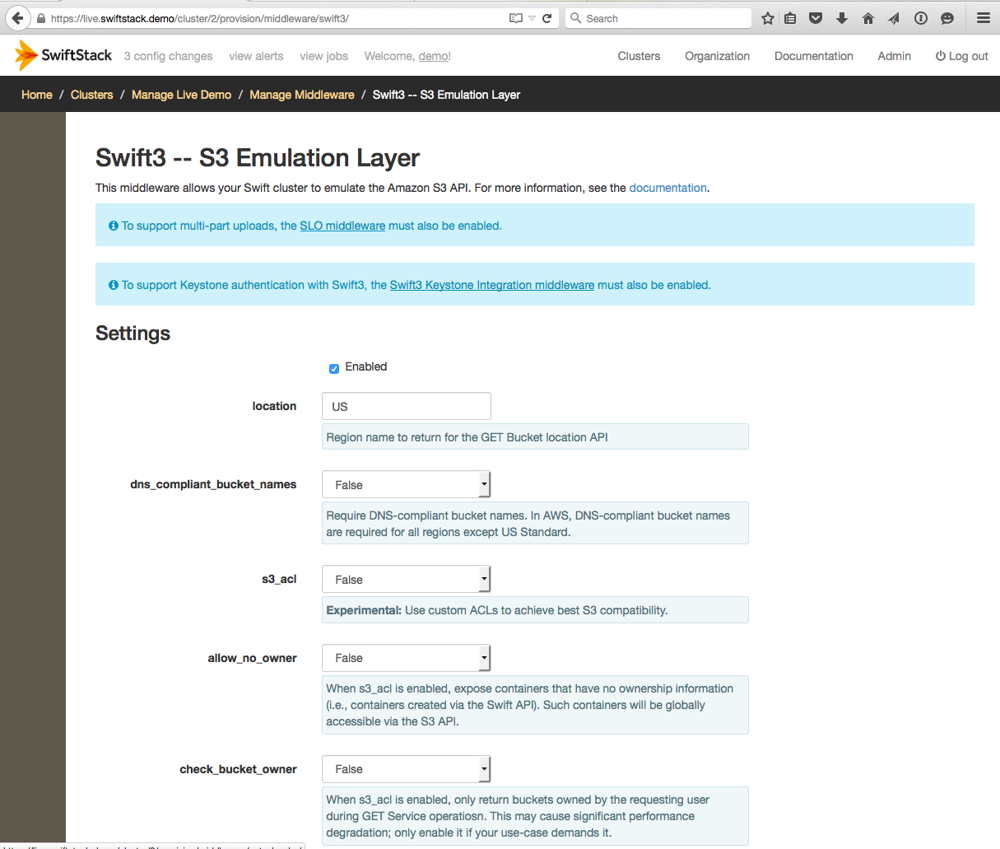Click the check_bucket_owner field label

(x=238, y=769)
